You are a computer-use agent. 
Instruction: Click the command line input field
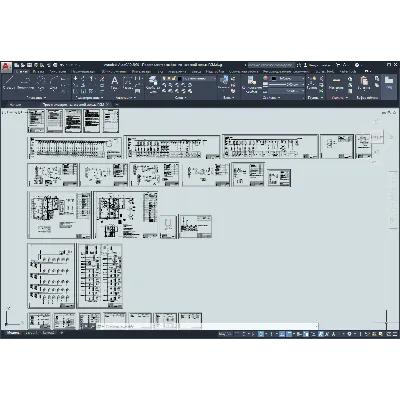(x=208, y=326)
